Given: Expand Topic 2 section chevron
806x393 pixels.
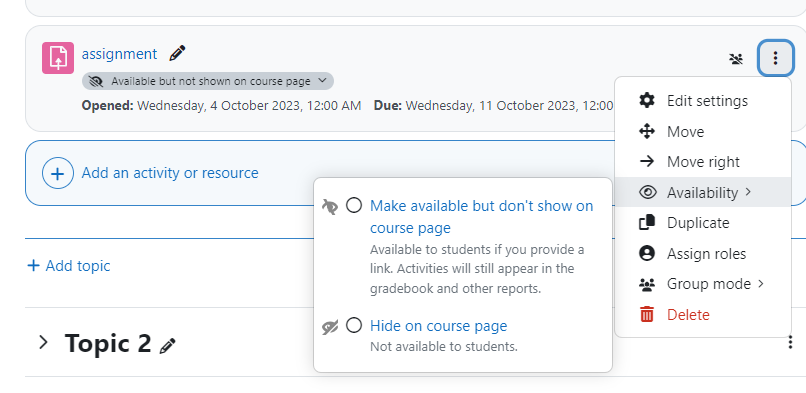Looking at the screenshot, I should (44, 342).
